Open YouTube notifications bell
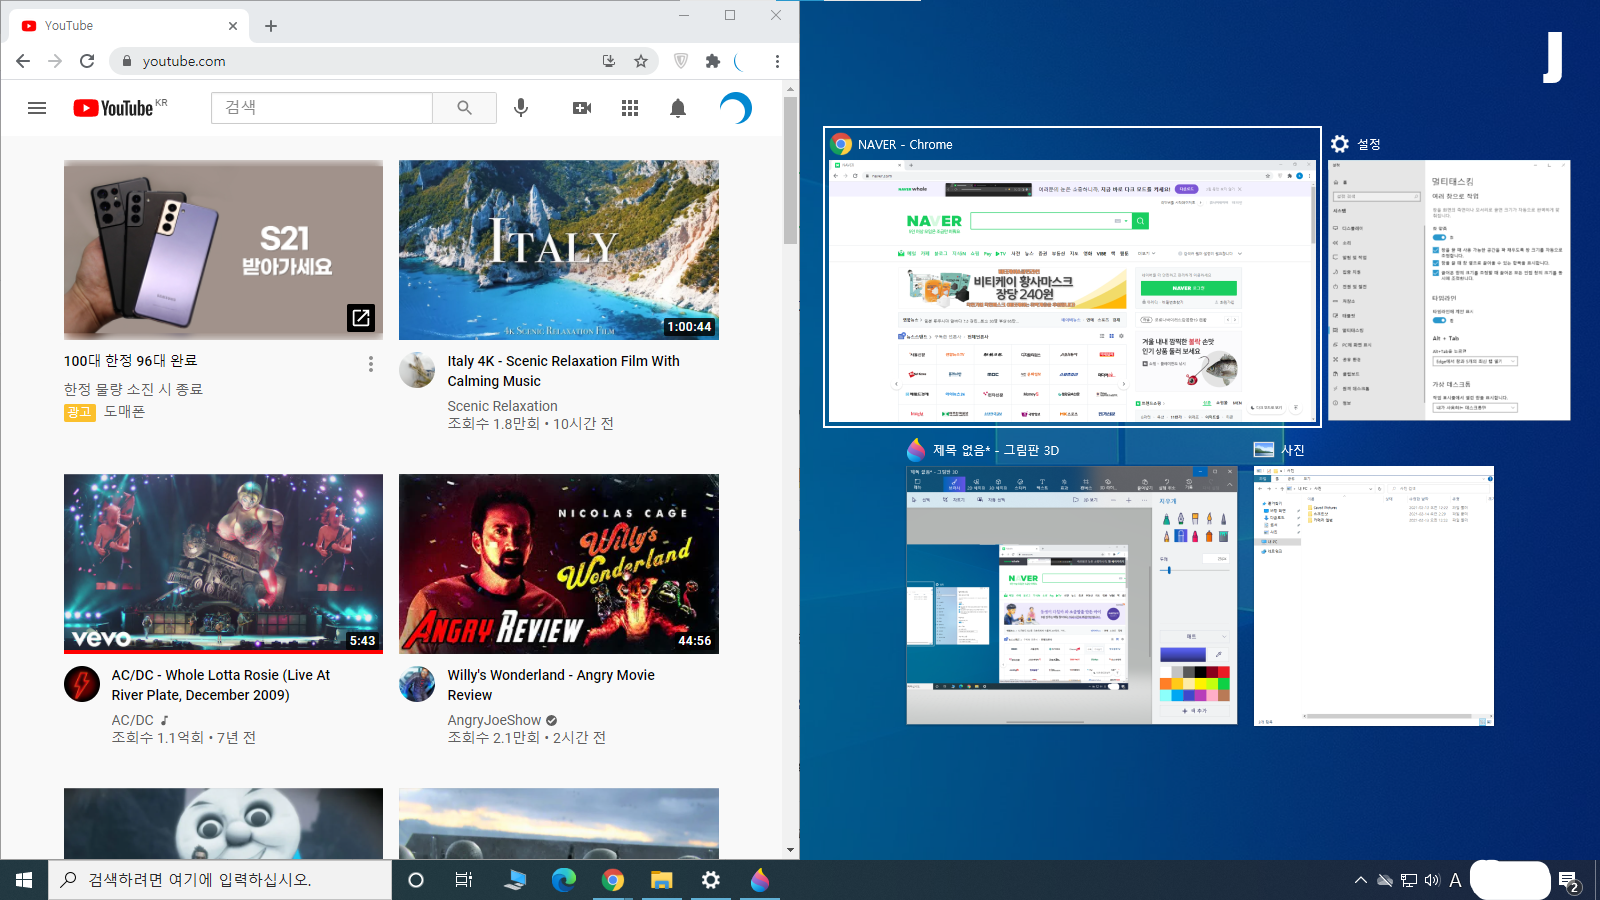 [678, 108]
